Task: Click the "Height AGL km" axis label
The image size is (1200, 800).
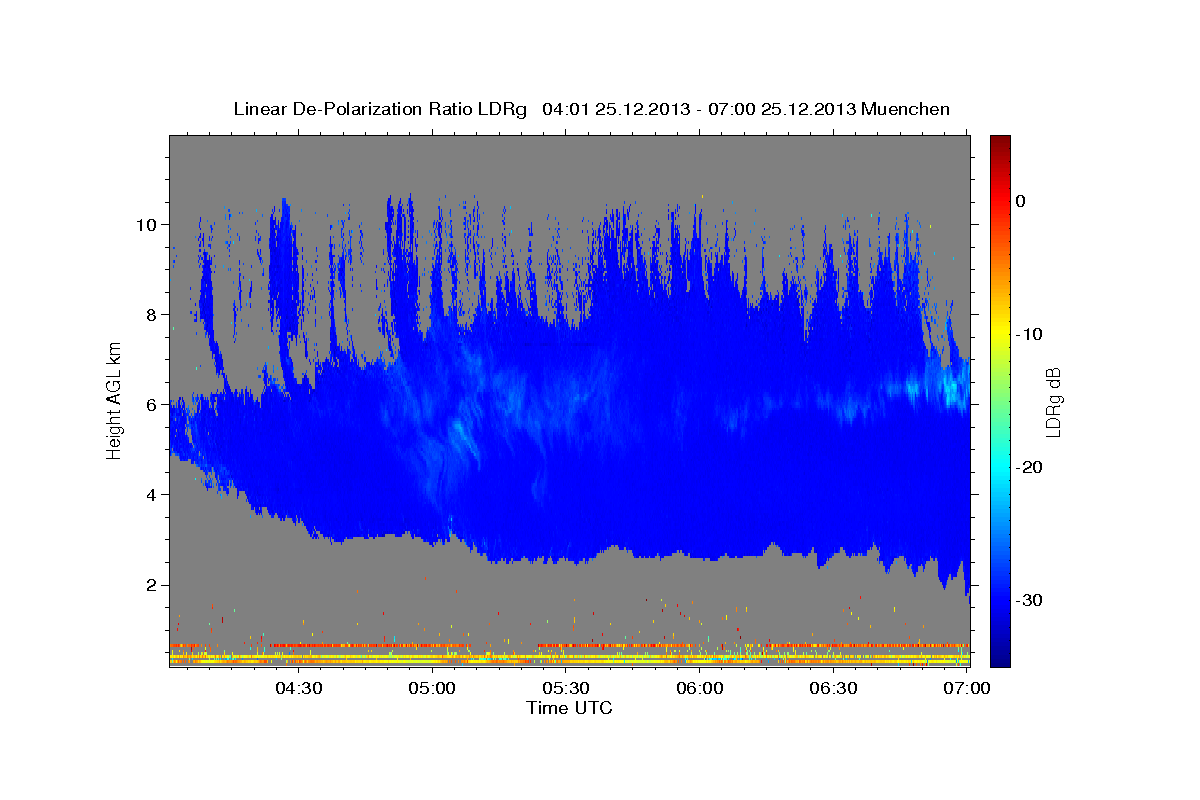Action: [114, 401]
